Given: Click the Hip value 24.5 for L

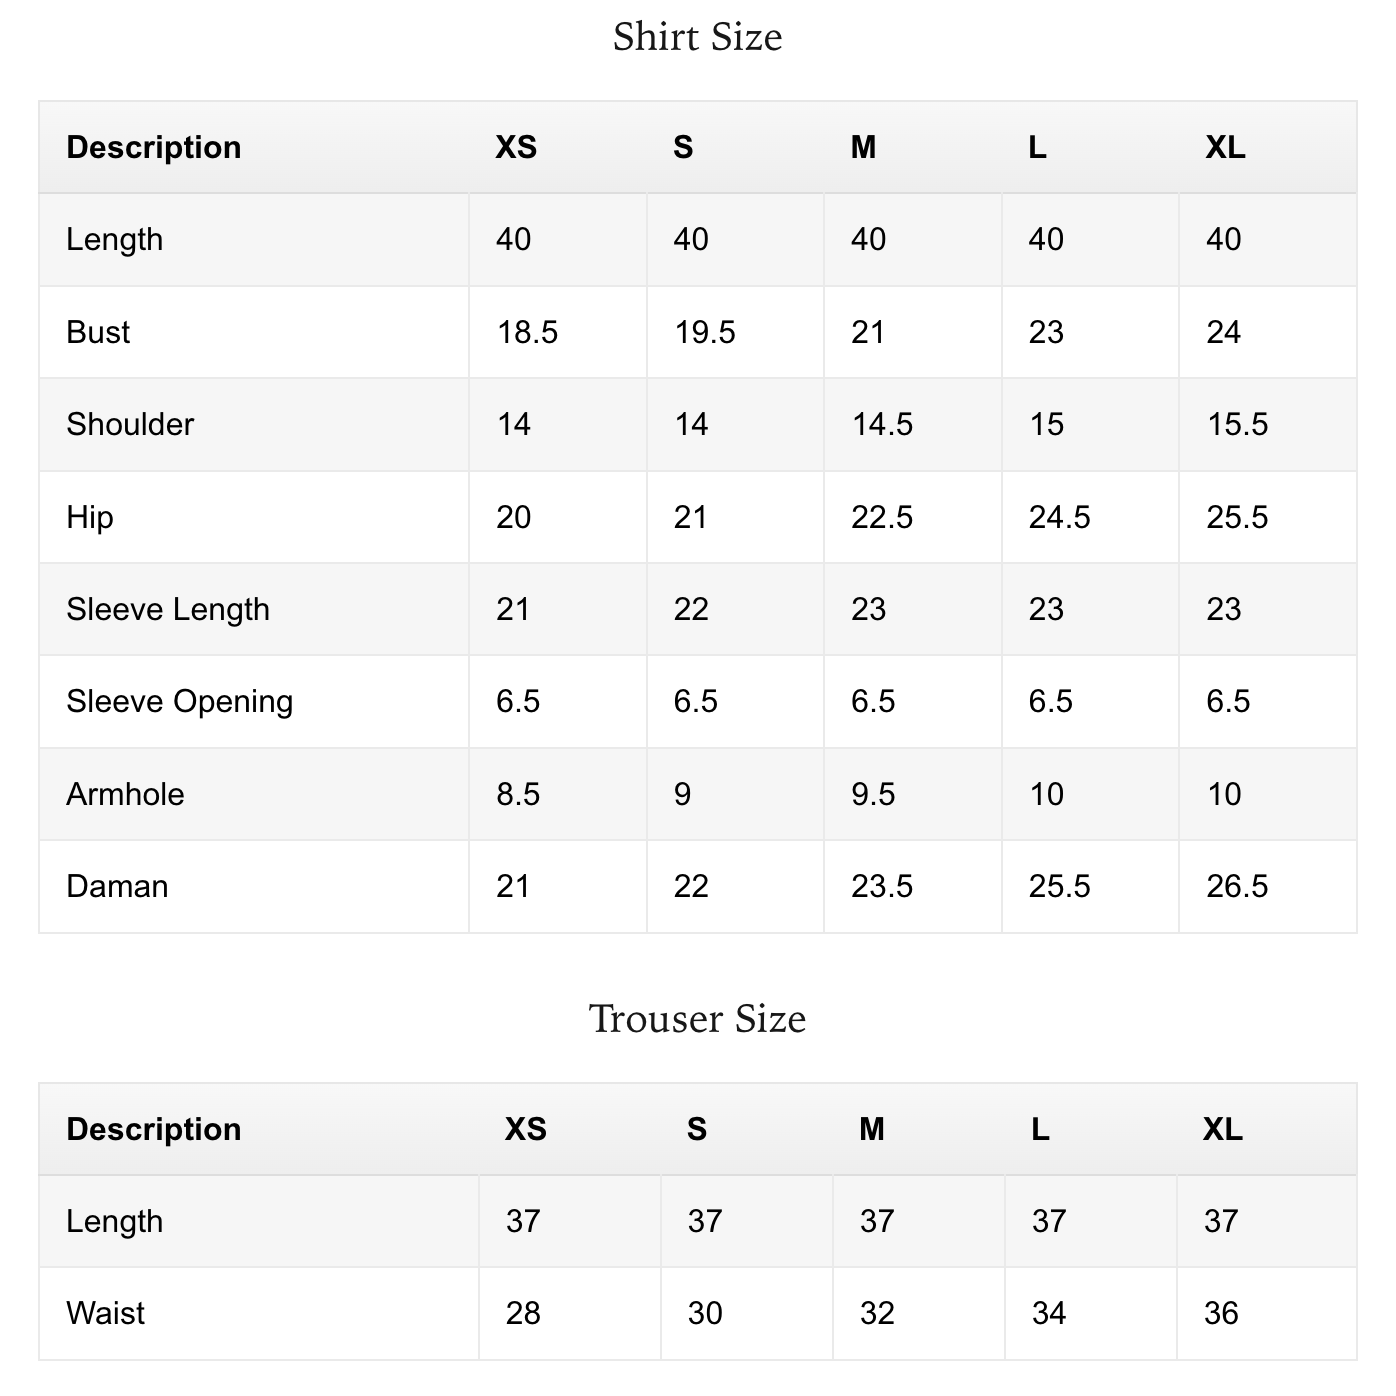Looking at the screenshot, I should point(1059,517).
